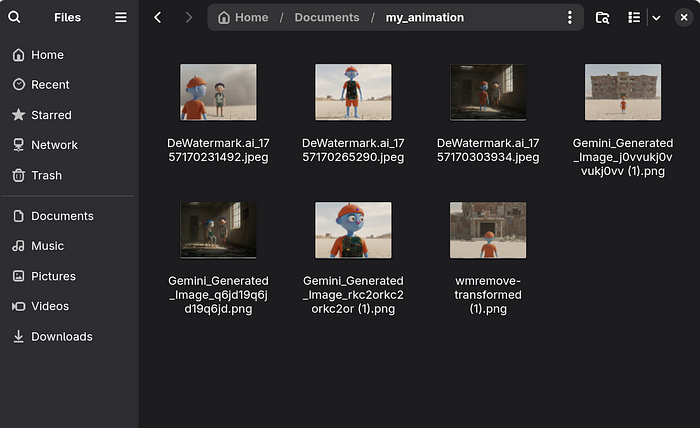Open the hamburger main menu

click(x=121, y=17)
